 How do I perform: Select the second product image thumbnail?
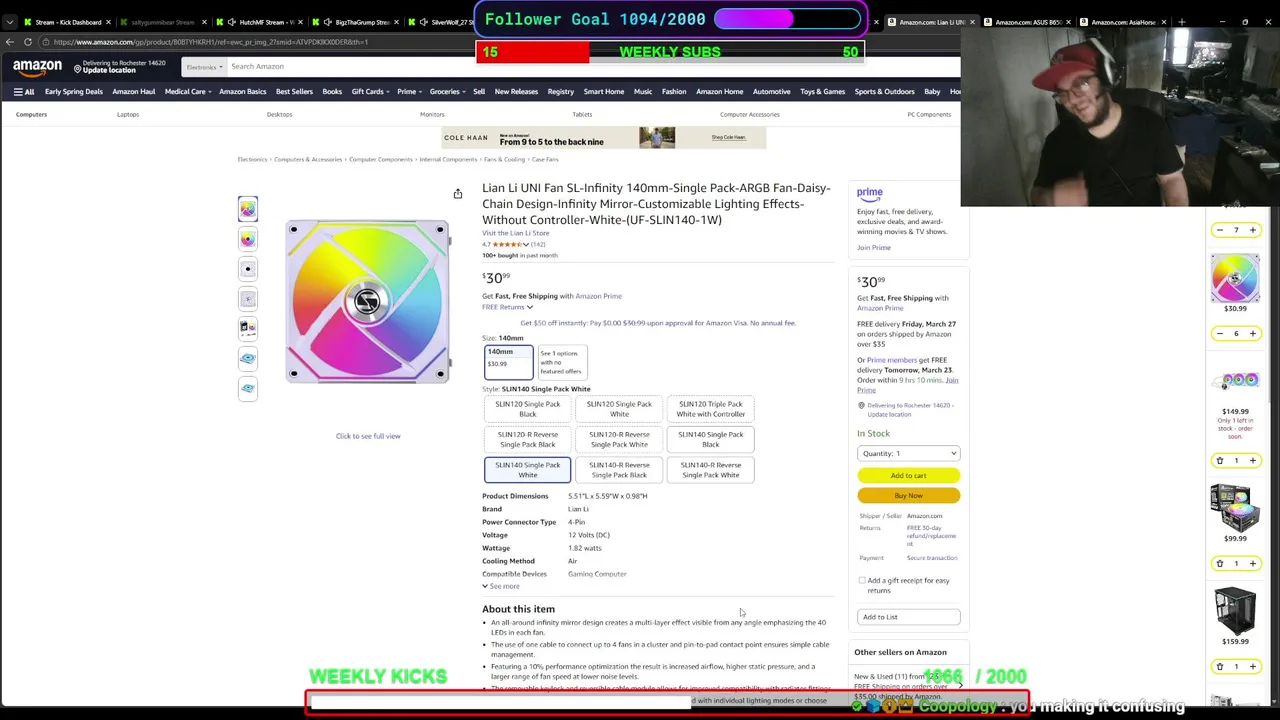248,239
